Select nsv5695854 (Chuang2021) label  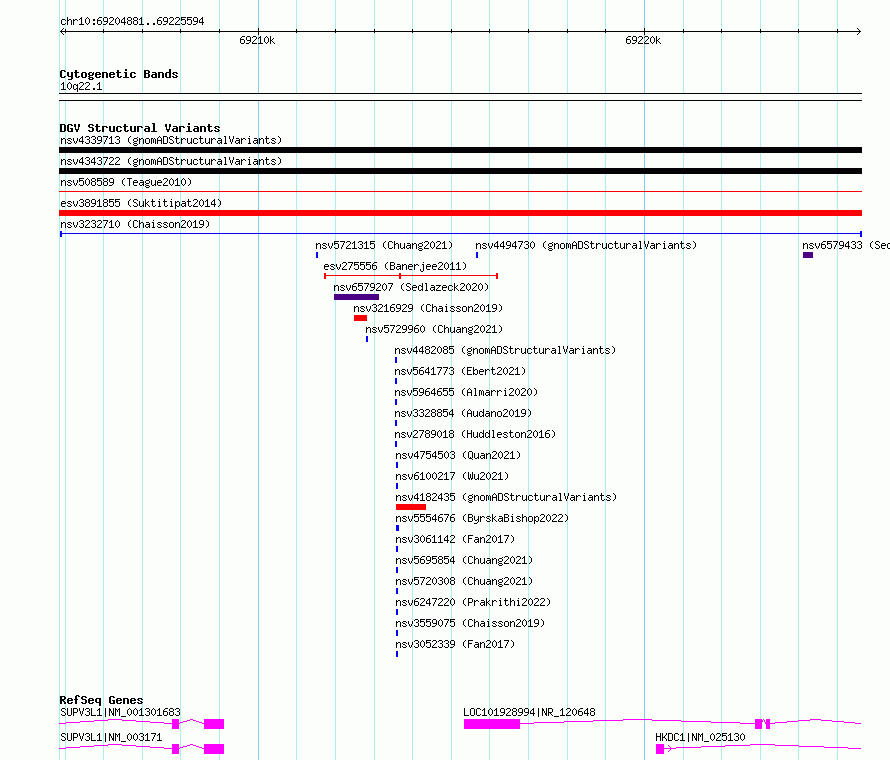tap(464, 560)
